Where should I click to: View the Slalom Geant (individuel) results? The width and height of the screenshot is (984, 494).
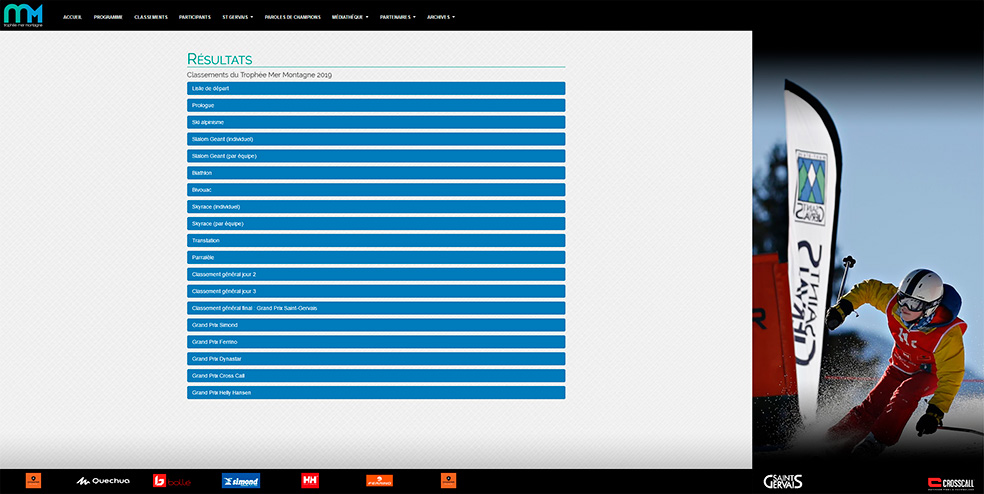[x=375, y=139]
